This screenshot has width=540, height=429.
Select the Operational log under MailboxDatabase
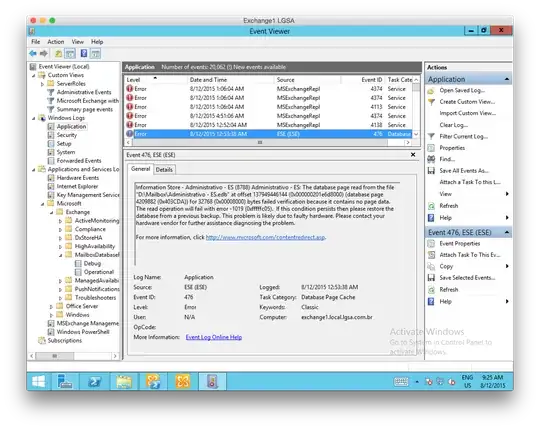tap(99, 272)
